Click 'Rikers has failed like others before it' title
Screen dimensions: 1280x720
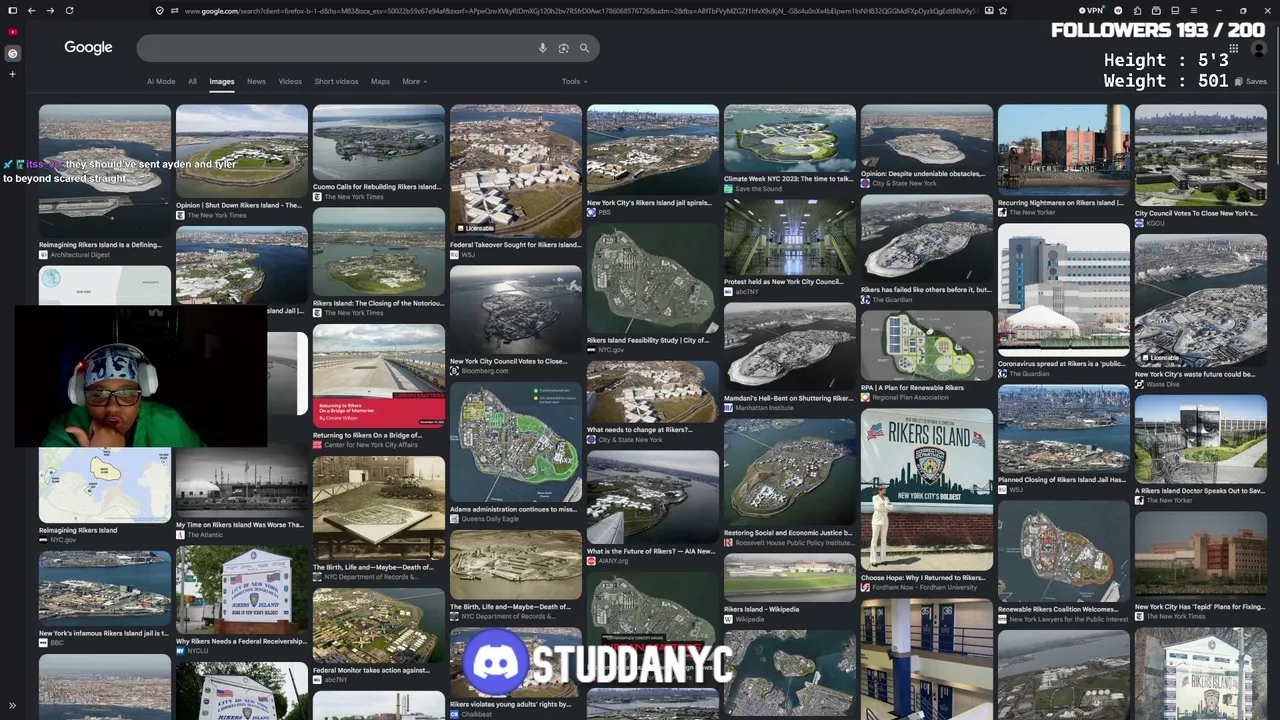tap(926, 290)
